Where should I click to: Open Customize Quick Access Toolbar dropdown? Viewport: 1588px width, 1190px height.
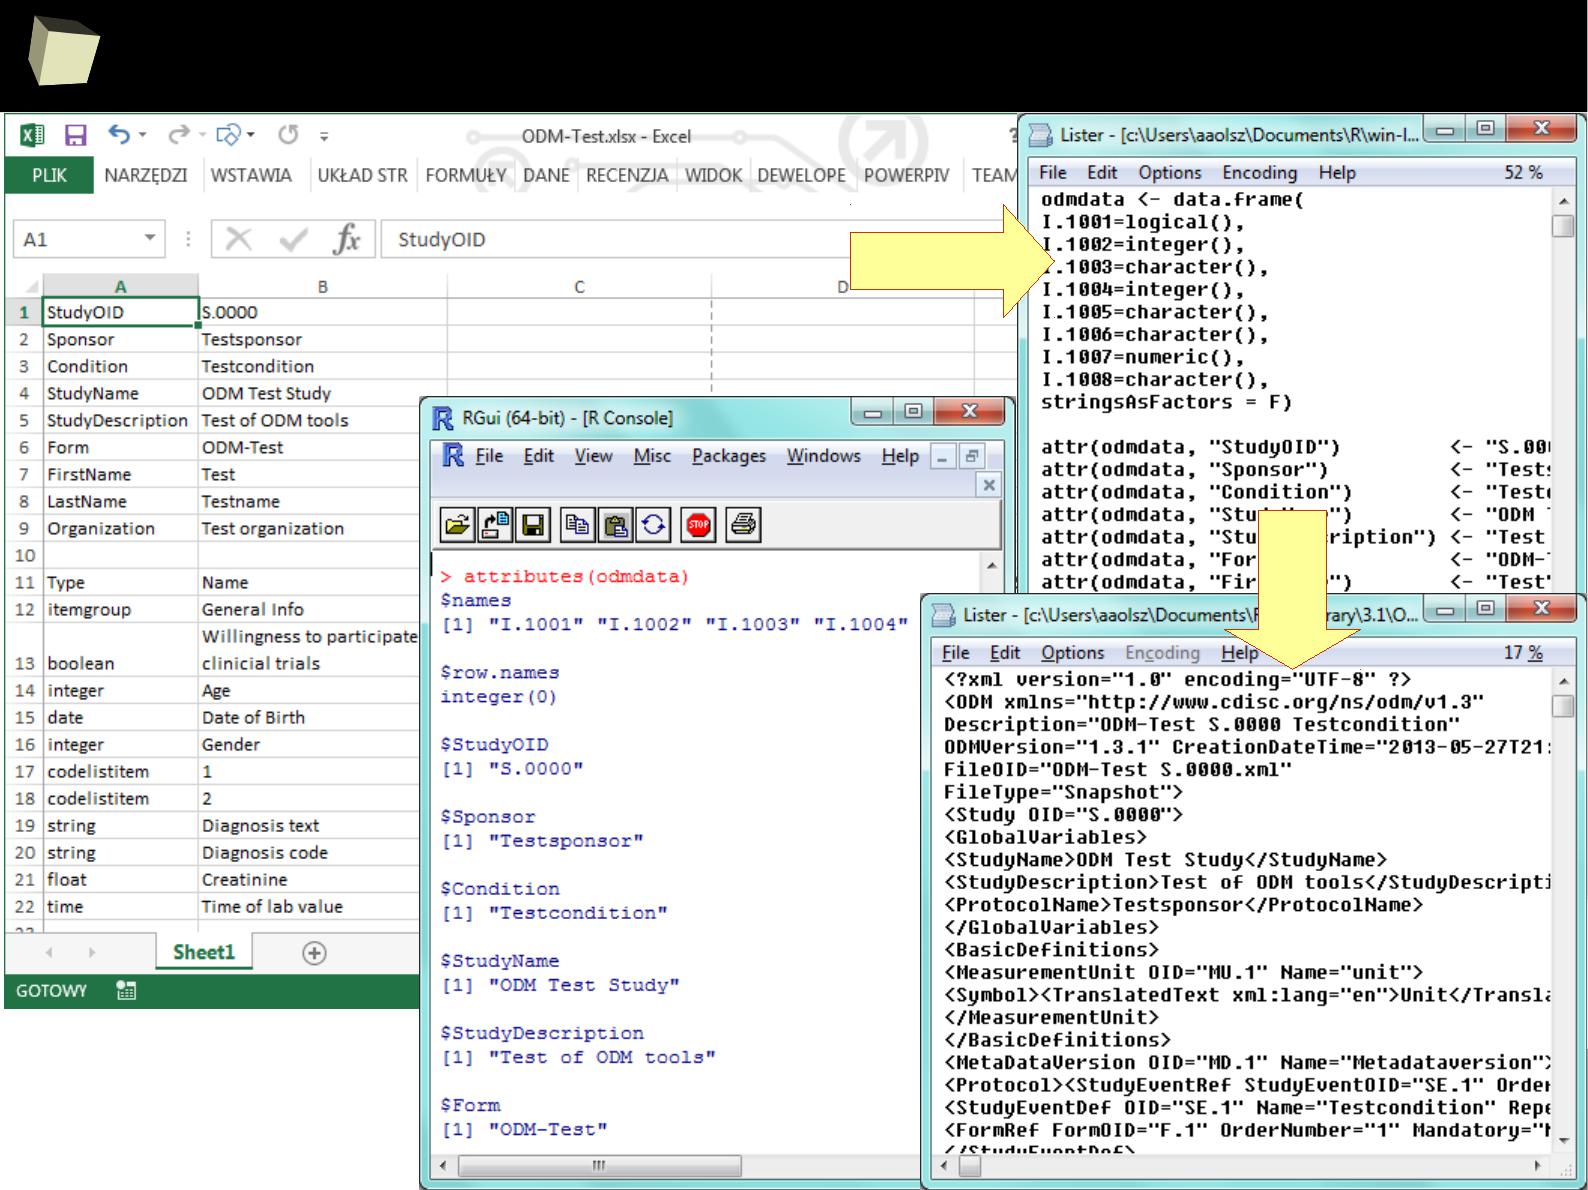pyautogui.click(x=324, y=135)
